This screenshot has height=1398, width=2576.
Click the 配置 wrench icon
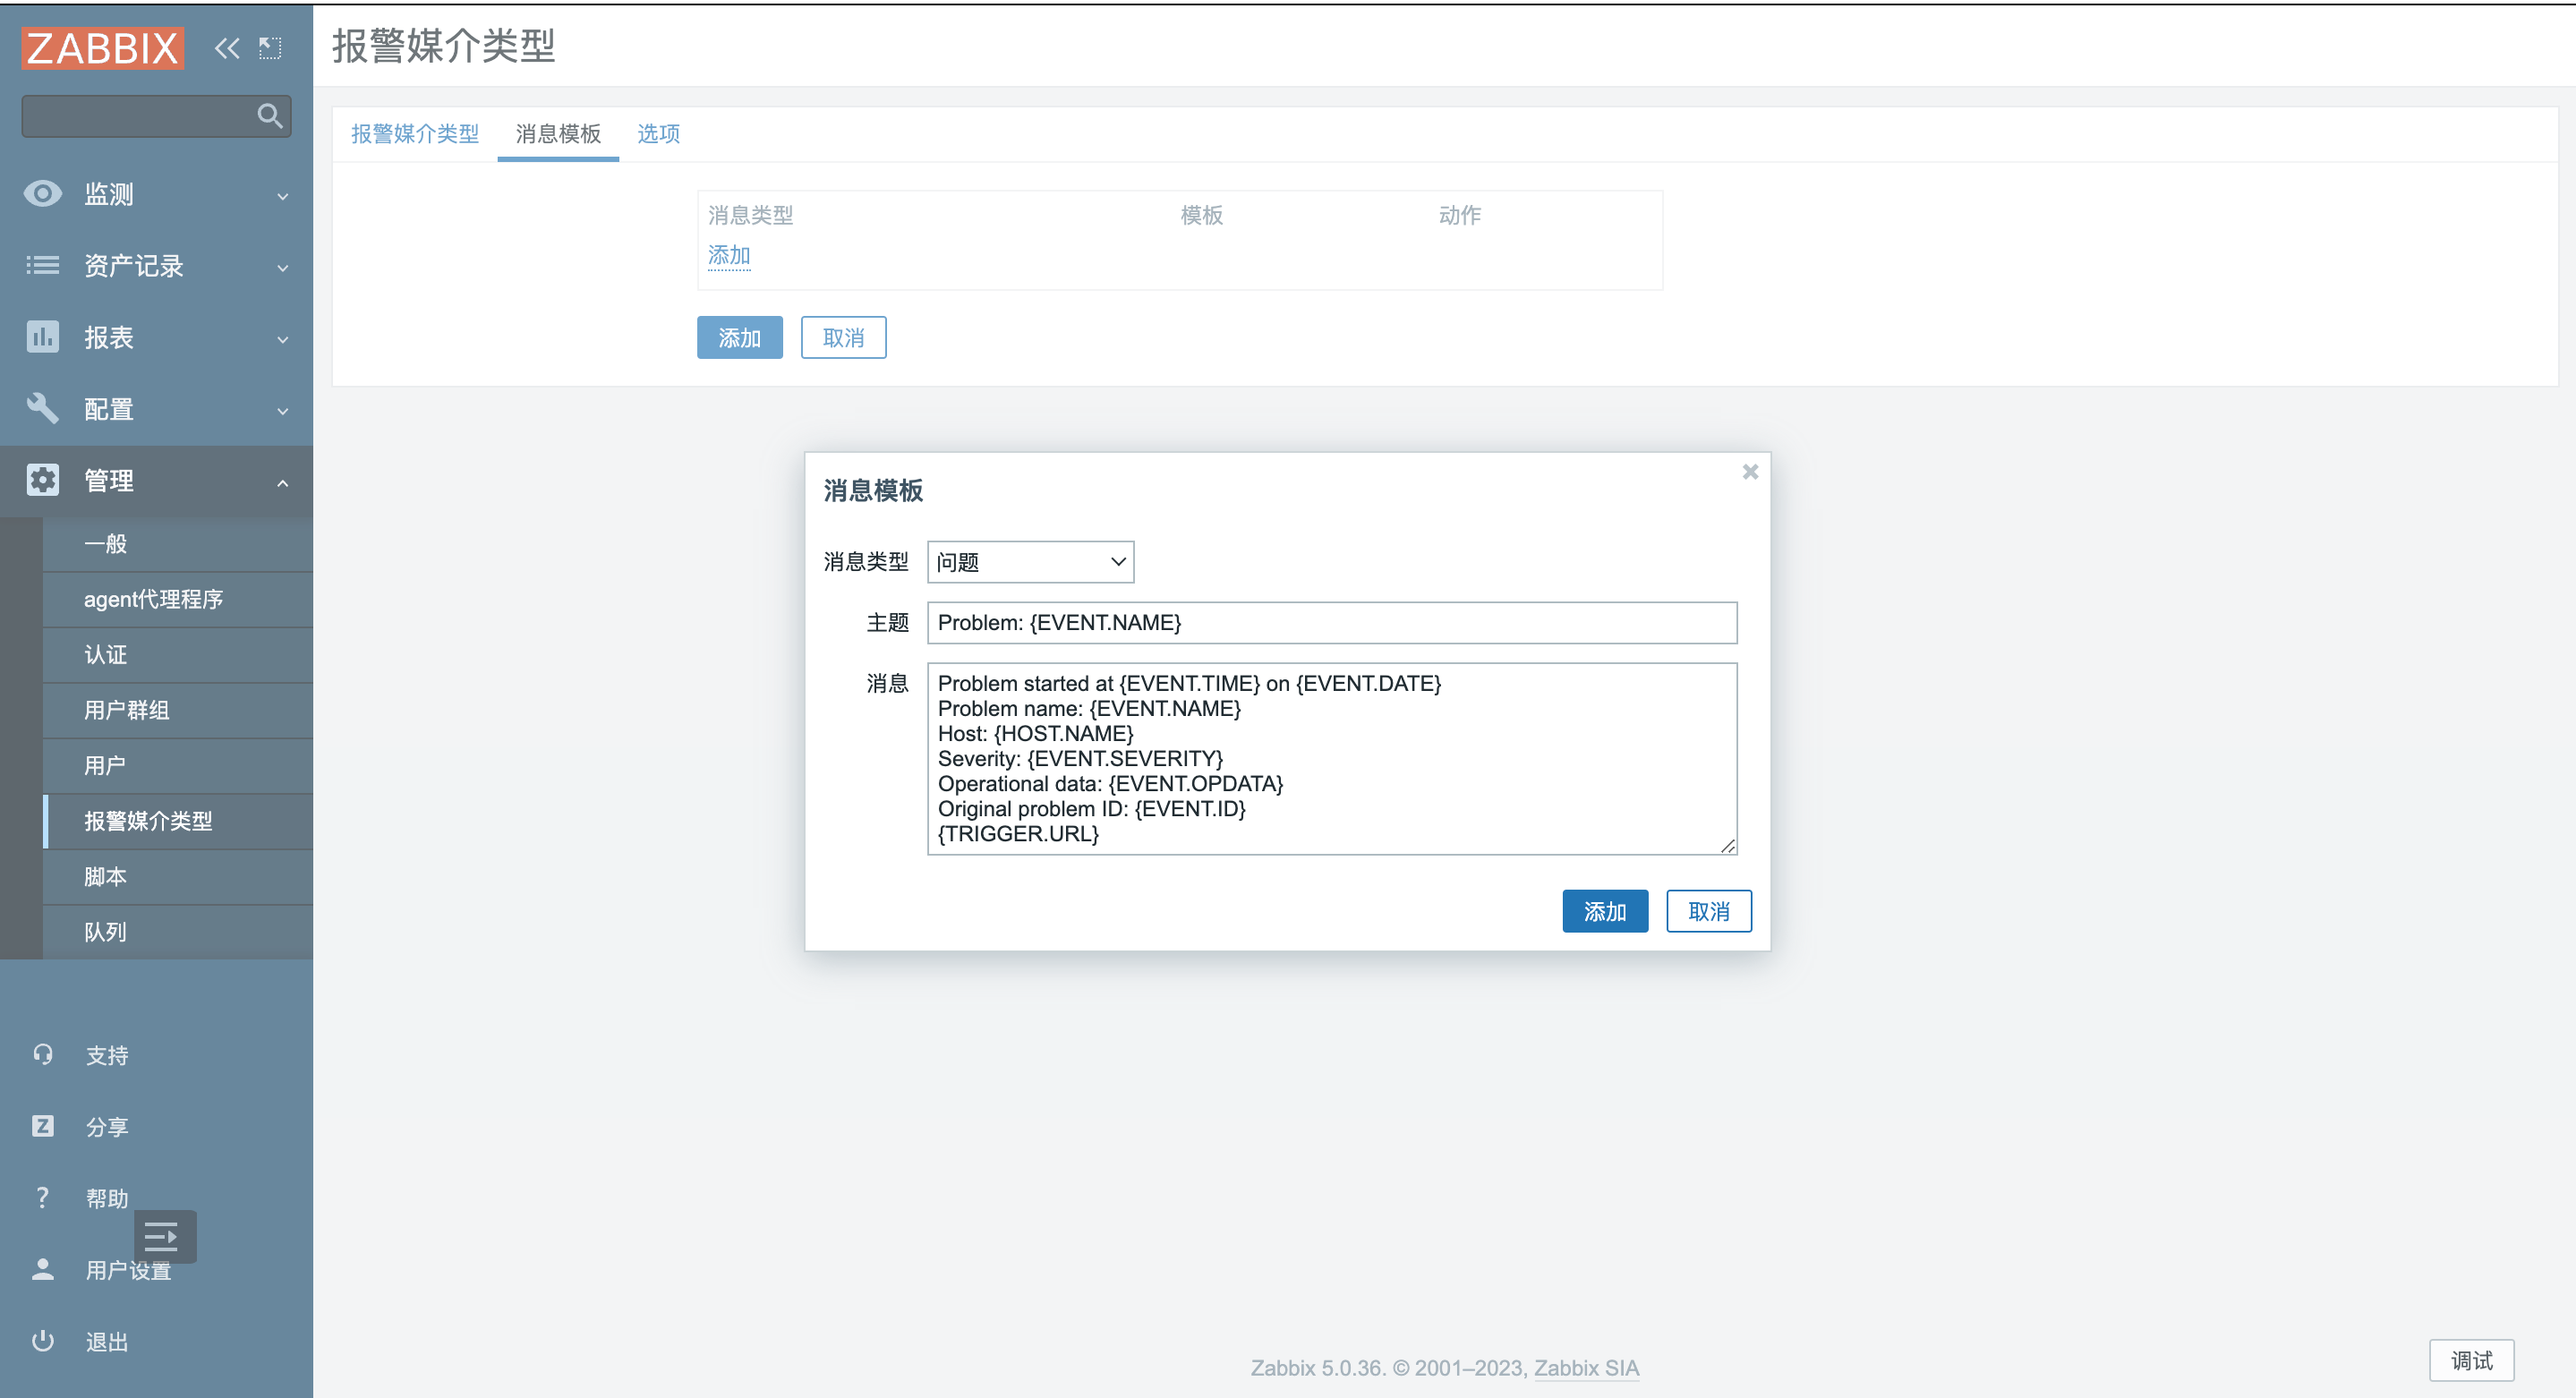pyautogui.click(x=42, y=408)
